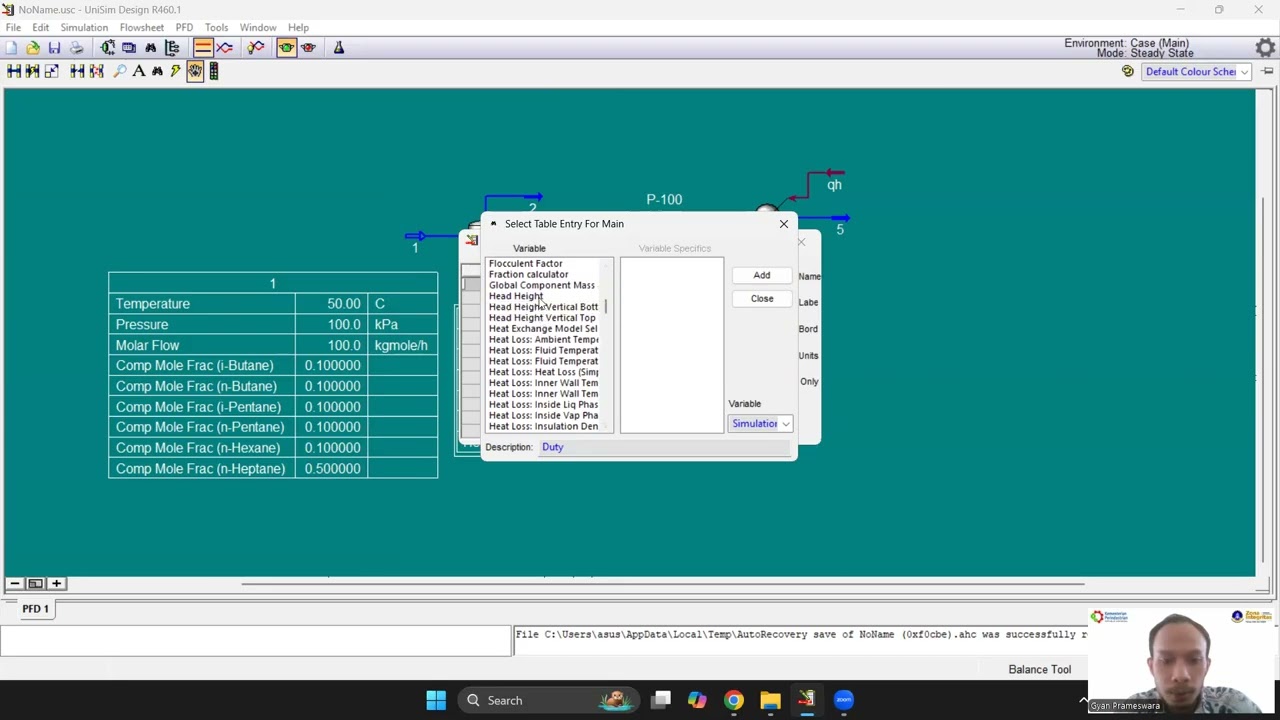
Task: Click the yellow lightning bolt icon
Action: point(176,71)
